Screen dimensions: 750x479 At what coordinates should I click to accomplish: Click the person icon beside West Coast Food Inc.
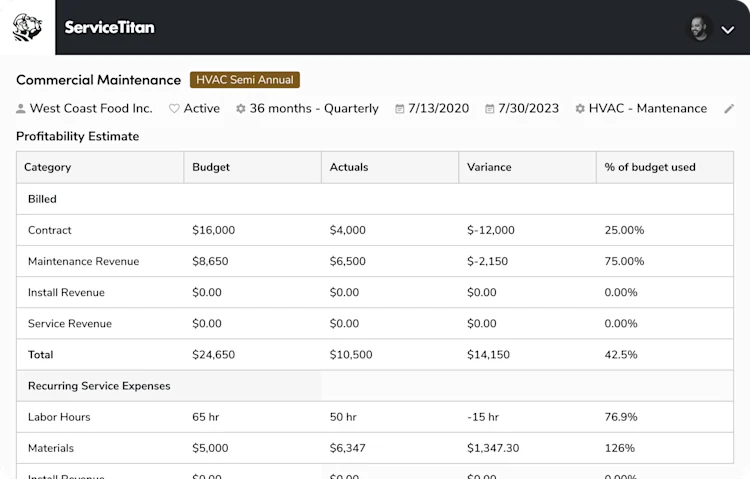click(x=21, y=109)
